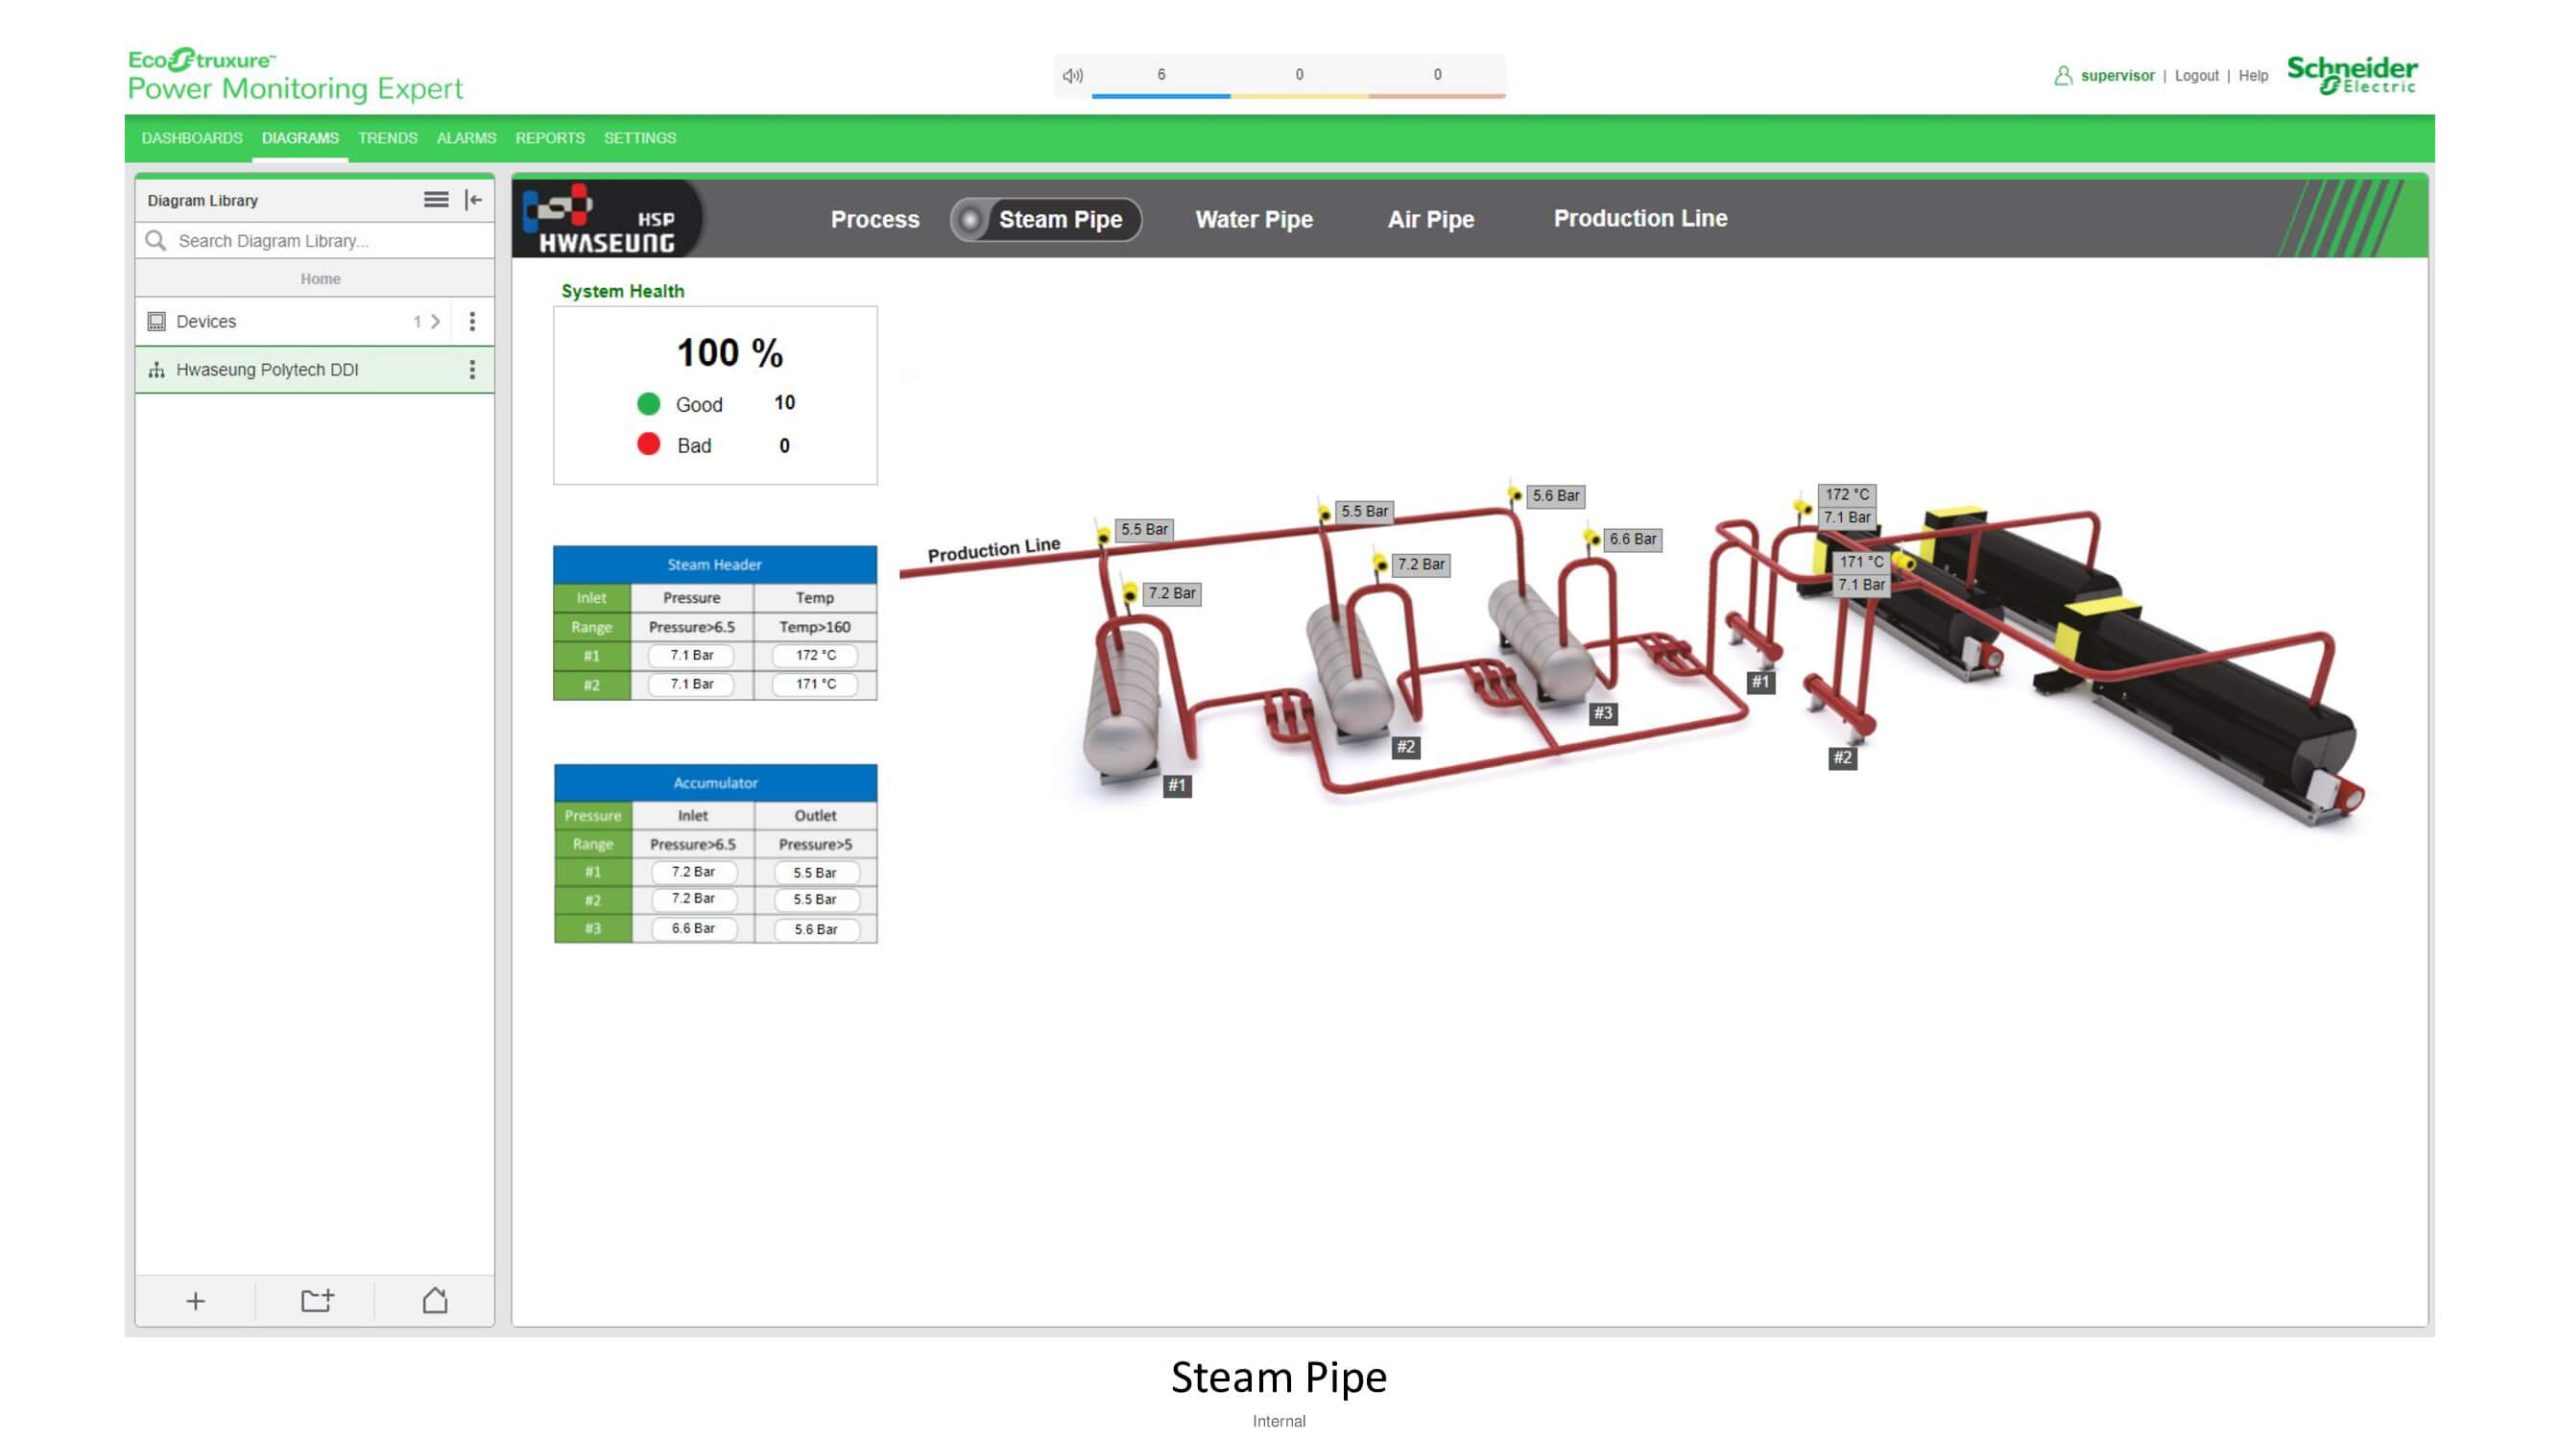Click the Hwaseung HSP logo
This screenshot has width=2560, height=1440.
tap(606, 219)
